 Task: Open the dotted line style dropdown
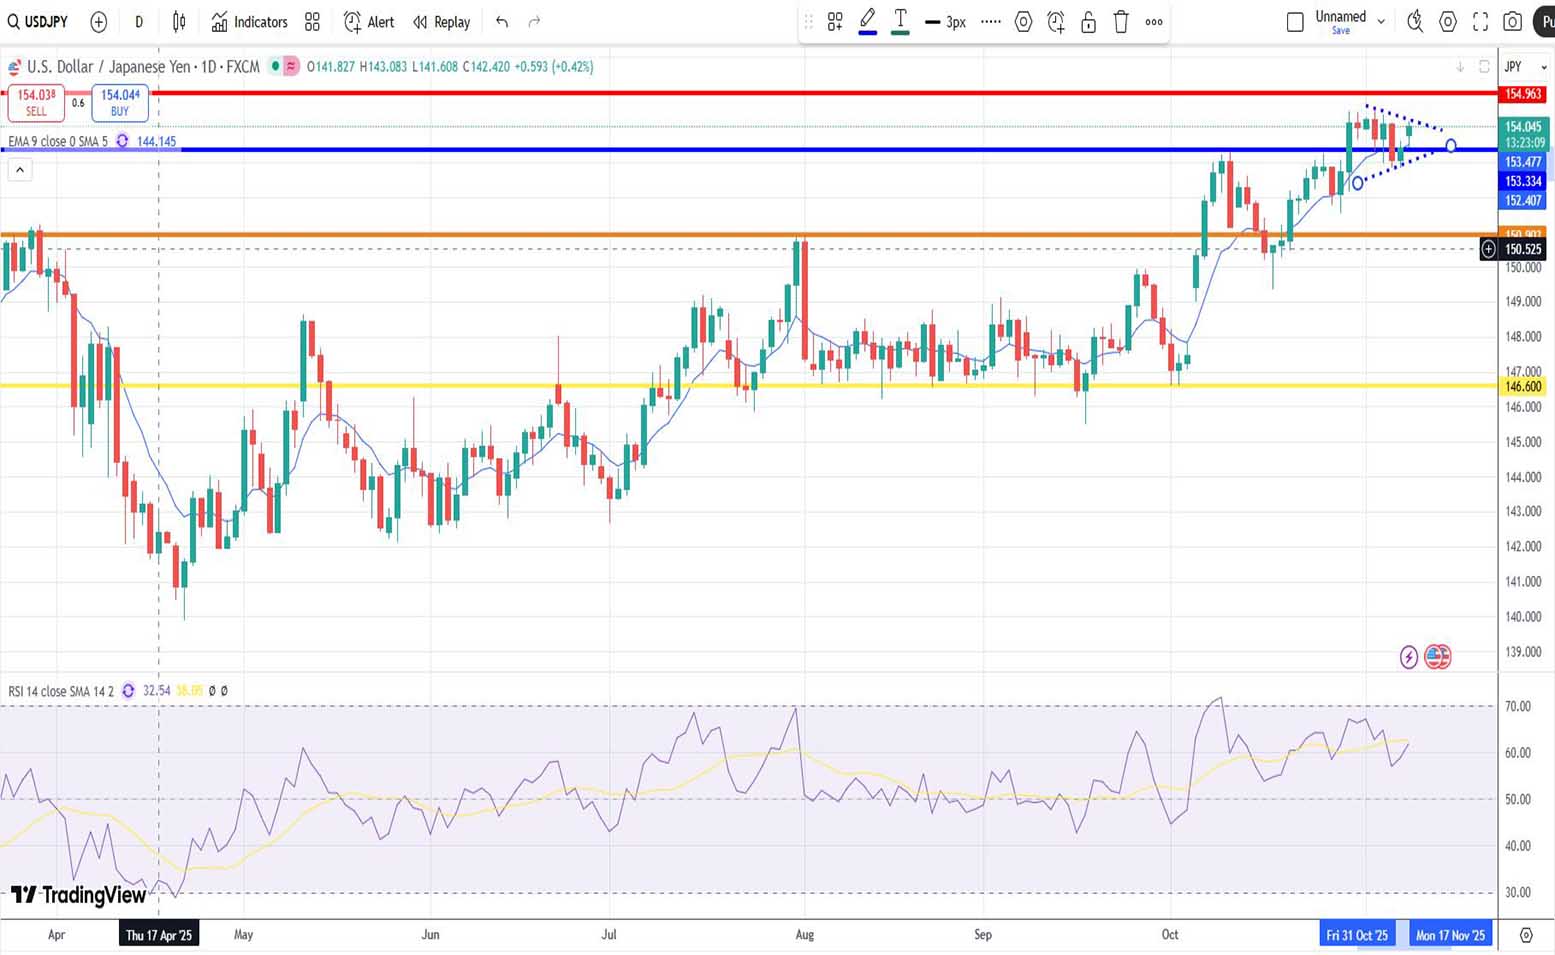(x=990, y=22)
